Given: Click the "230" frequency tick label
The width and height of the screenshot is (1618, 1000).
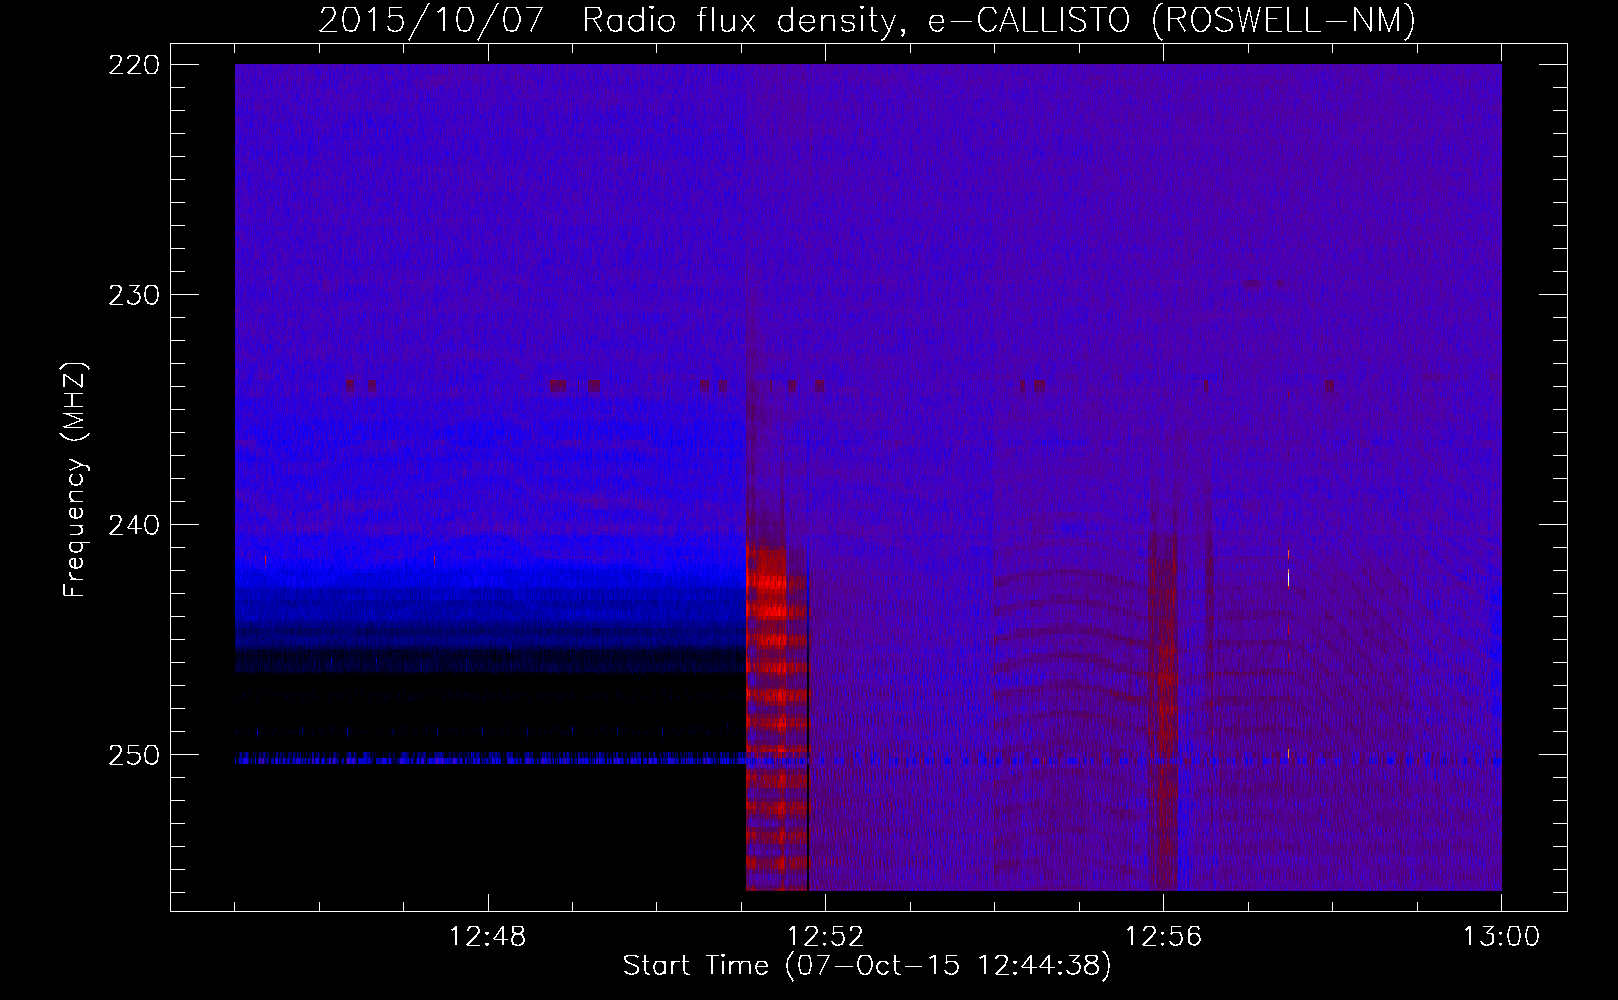Looking at the screenshot, I should (133, 295).
